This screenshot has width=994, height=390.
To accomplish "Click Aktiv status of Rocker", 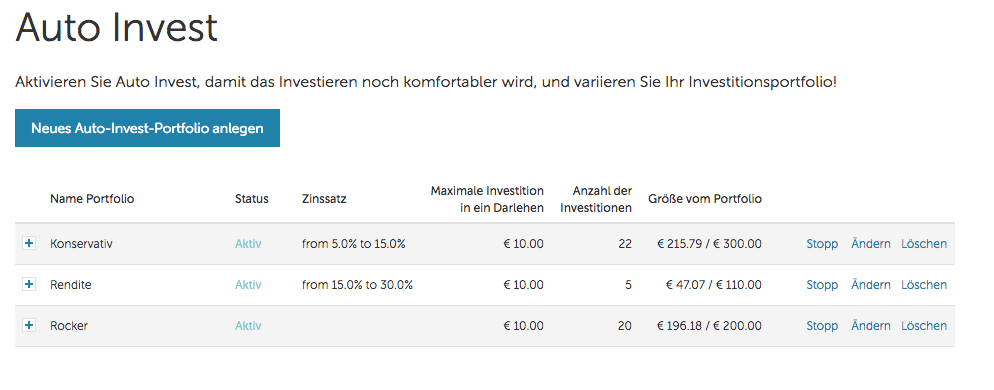I will 248,326.
